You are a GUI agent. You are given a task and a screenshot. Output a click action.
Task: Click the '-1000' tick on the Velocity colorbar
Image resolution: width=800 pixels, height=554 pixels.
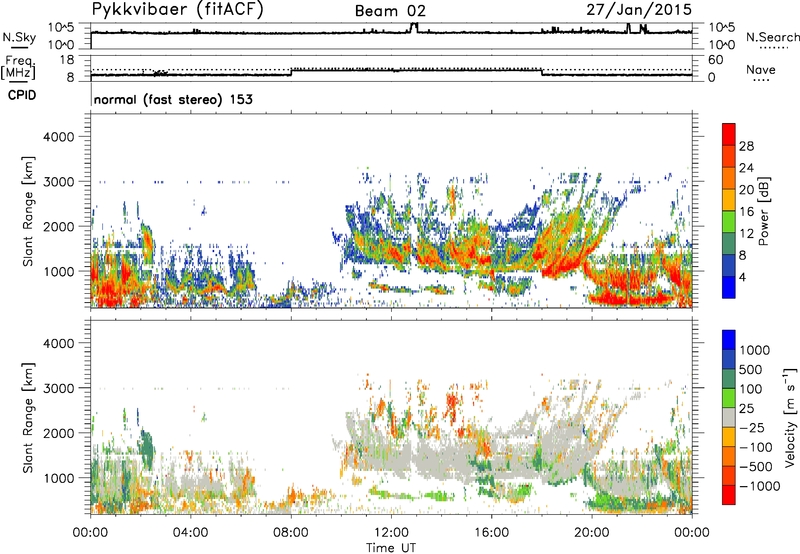[x=760, y=486]
